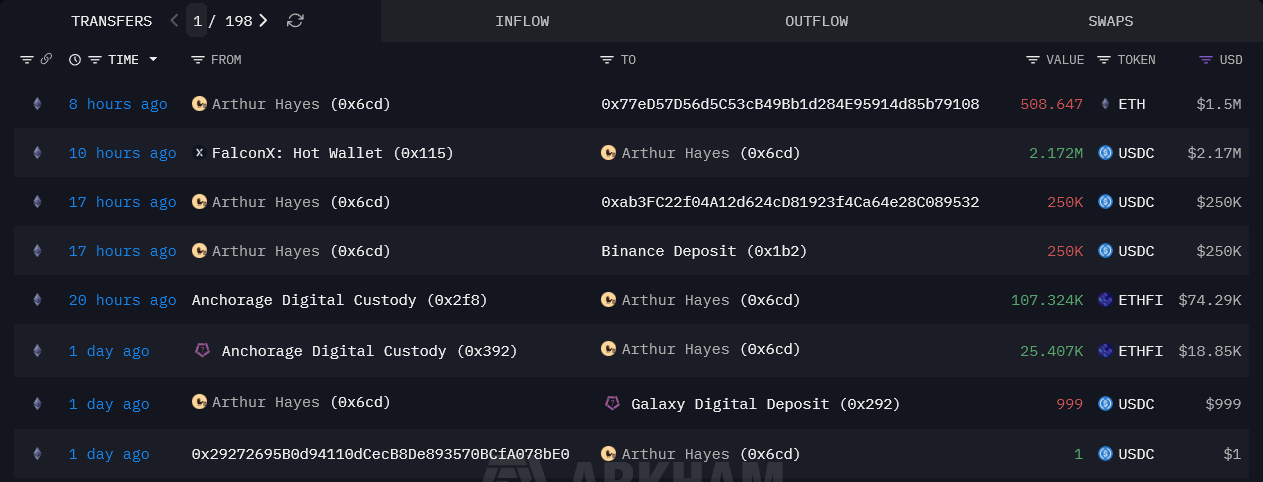The width and height of the screenshot is (1263, 482).
Task: Open the USD column filter
Action: (1206, 60)
